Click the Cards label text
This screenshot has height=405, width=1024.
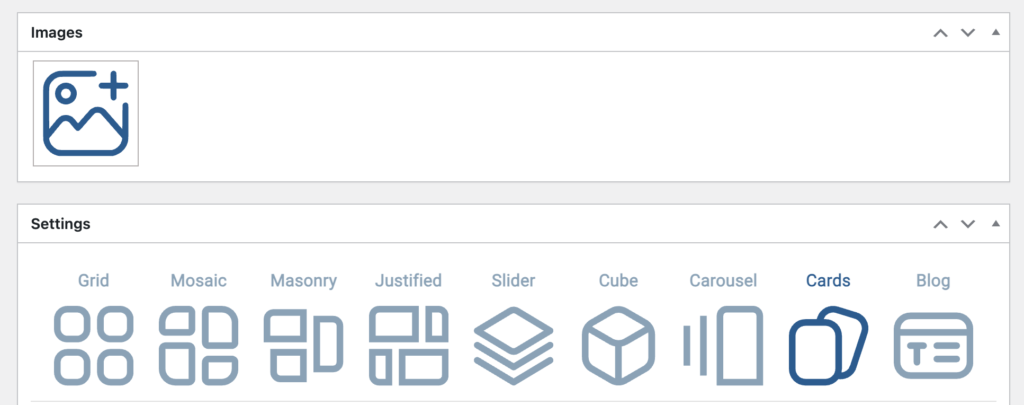(828, 281)
